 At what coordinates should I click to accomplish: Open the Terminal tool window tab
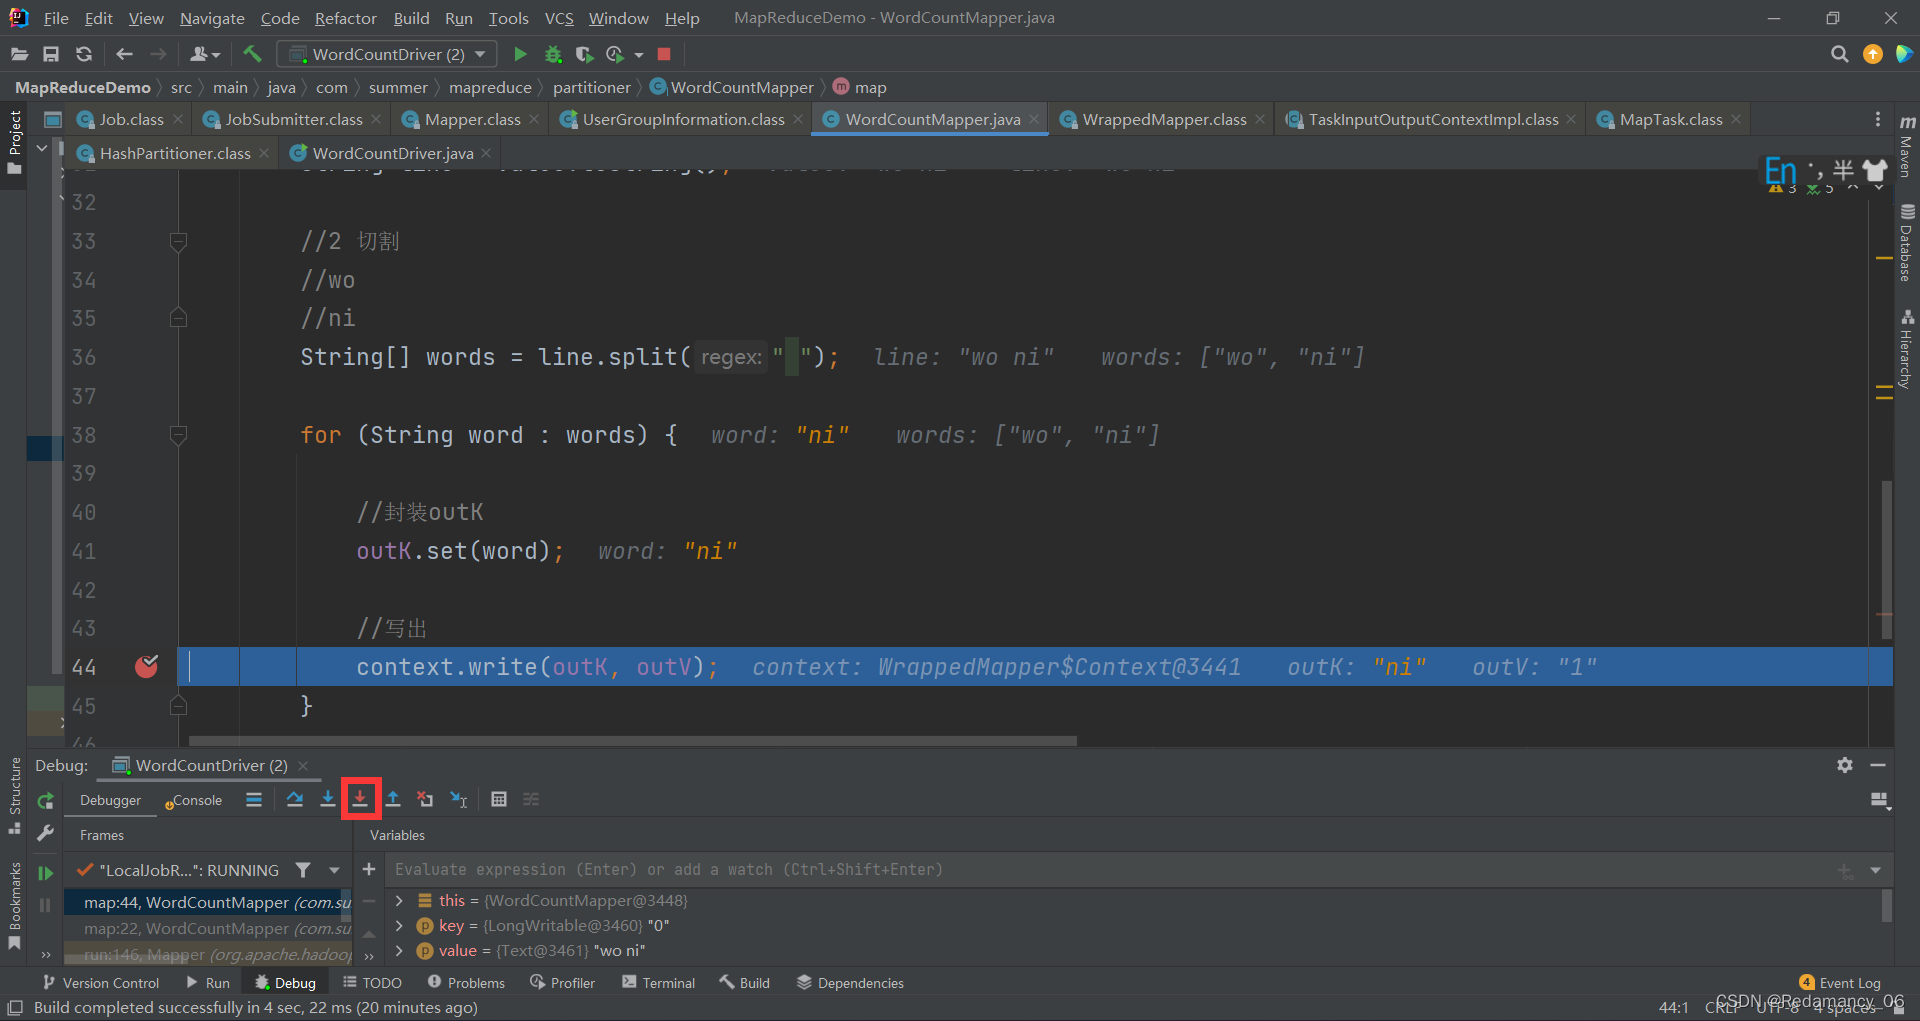coord(658,983)
